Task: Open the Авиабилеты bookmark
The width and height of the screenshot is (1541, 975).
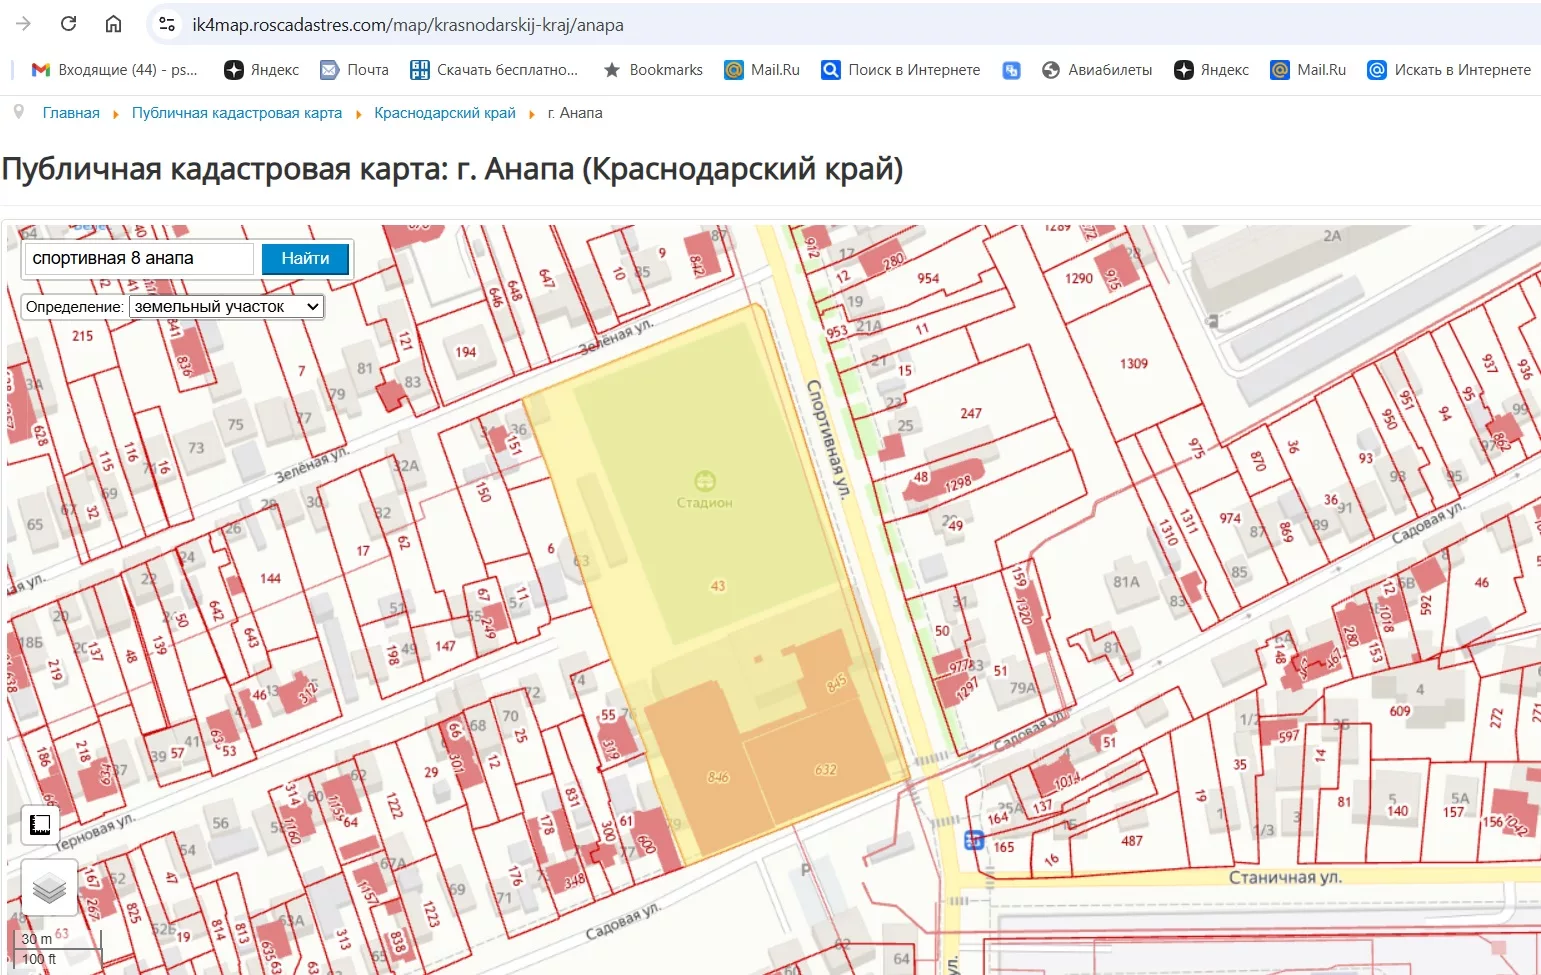Action: click(x=1097, y=70)
